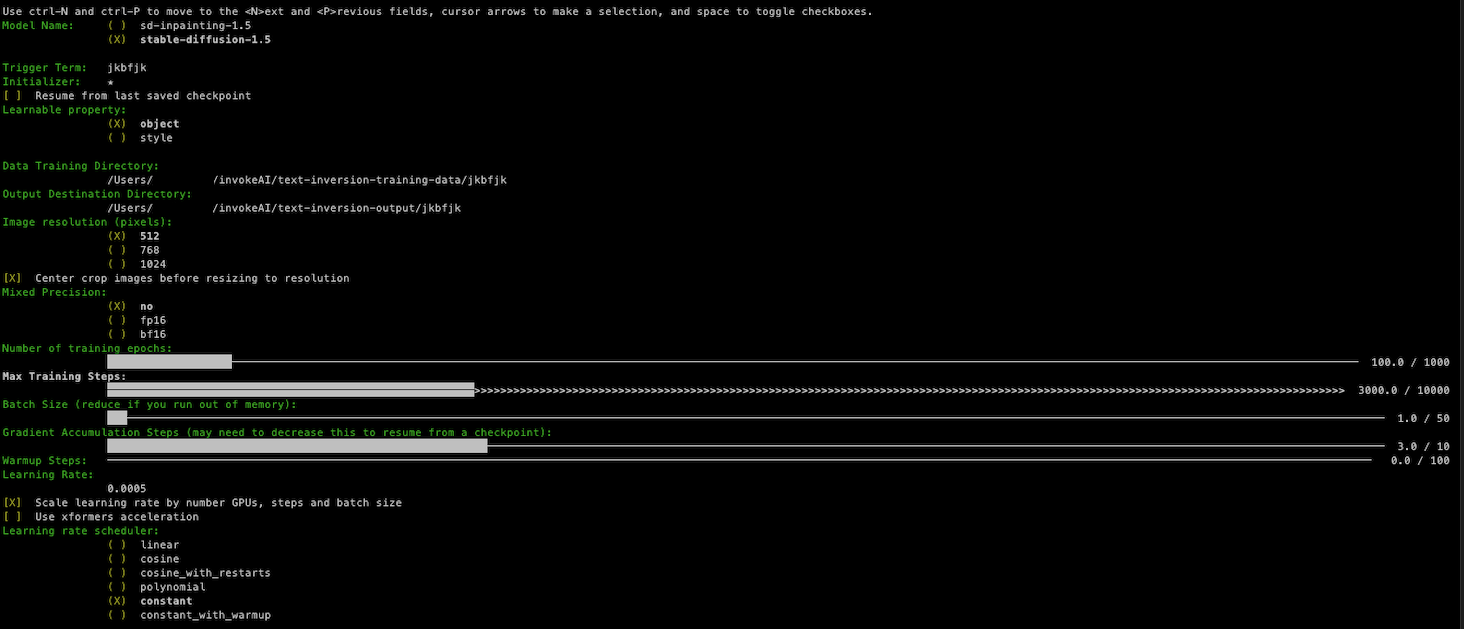
Task: Select the stable-diffusion-1.5 model option
Action: coord(117,39)
